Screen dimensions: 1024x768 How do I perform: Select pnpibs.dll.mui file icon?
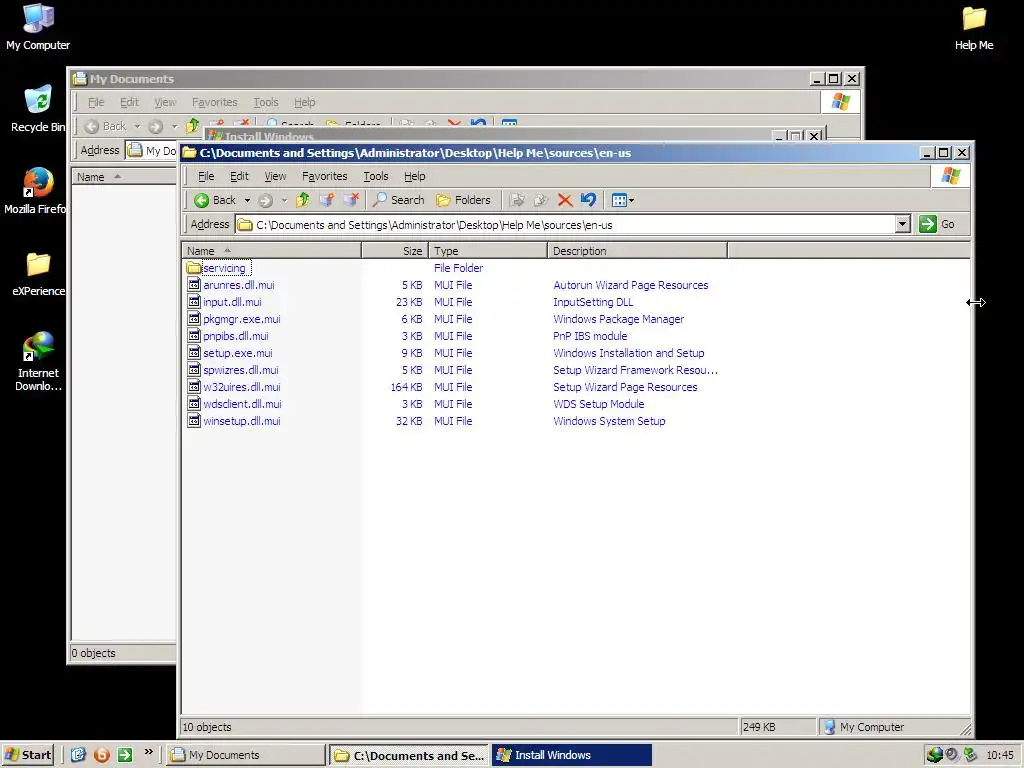pos(194,336)
